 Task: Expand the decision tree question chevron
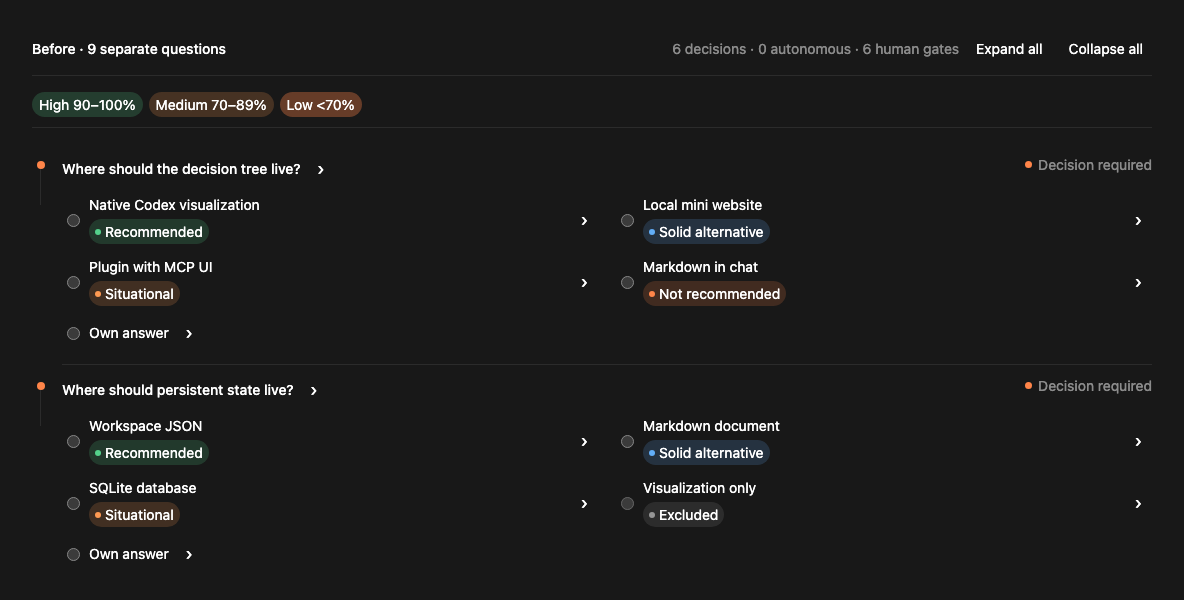point(321,170)
